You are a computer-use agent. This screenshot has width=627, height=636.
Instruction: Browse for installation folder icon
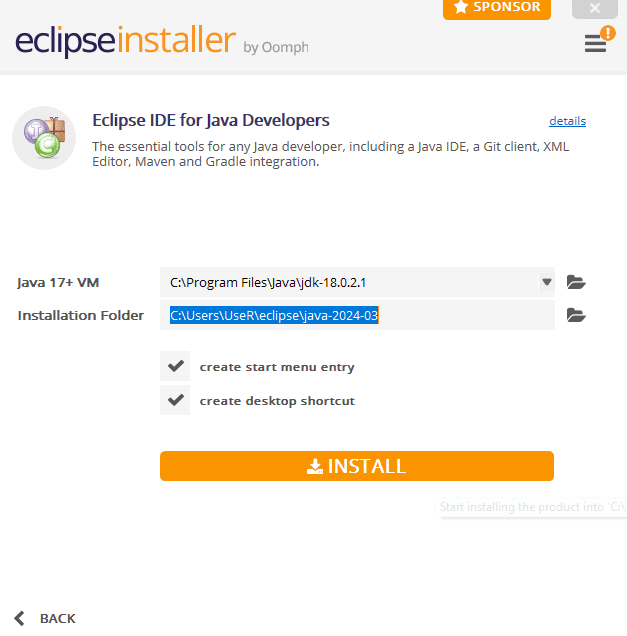click(x=576, y=315)
